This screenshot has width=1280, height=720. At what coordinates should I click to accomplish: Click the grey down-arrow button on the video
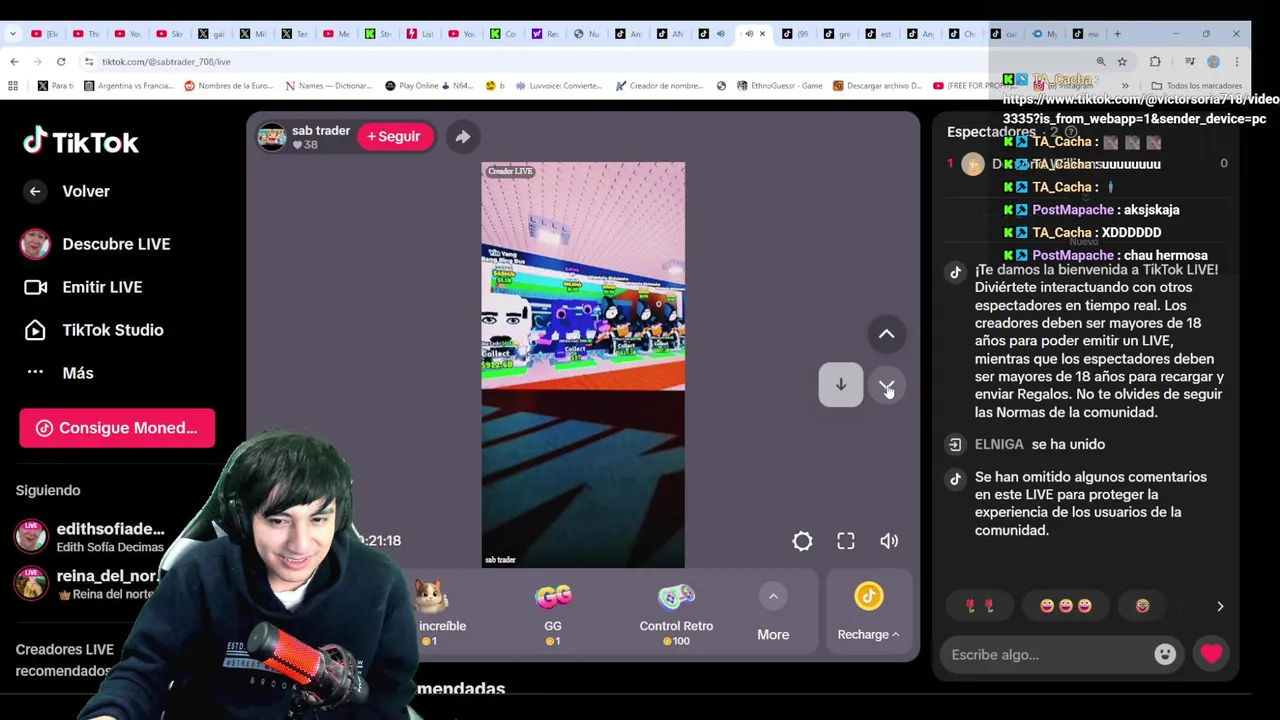(841, 385)
